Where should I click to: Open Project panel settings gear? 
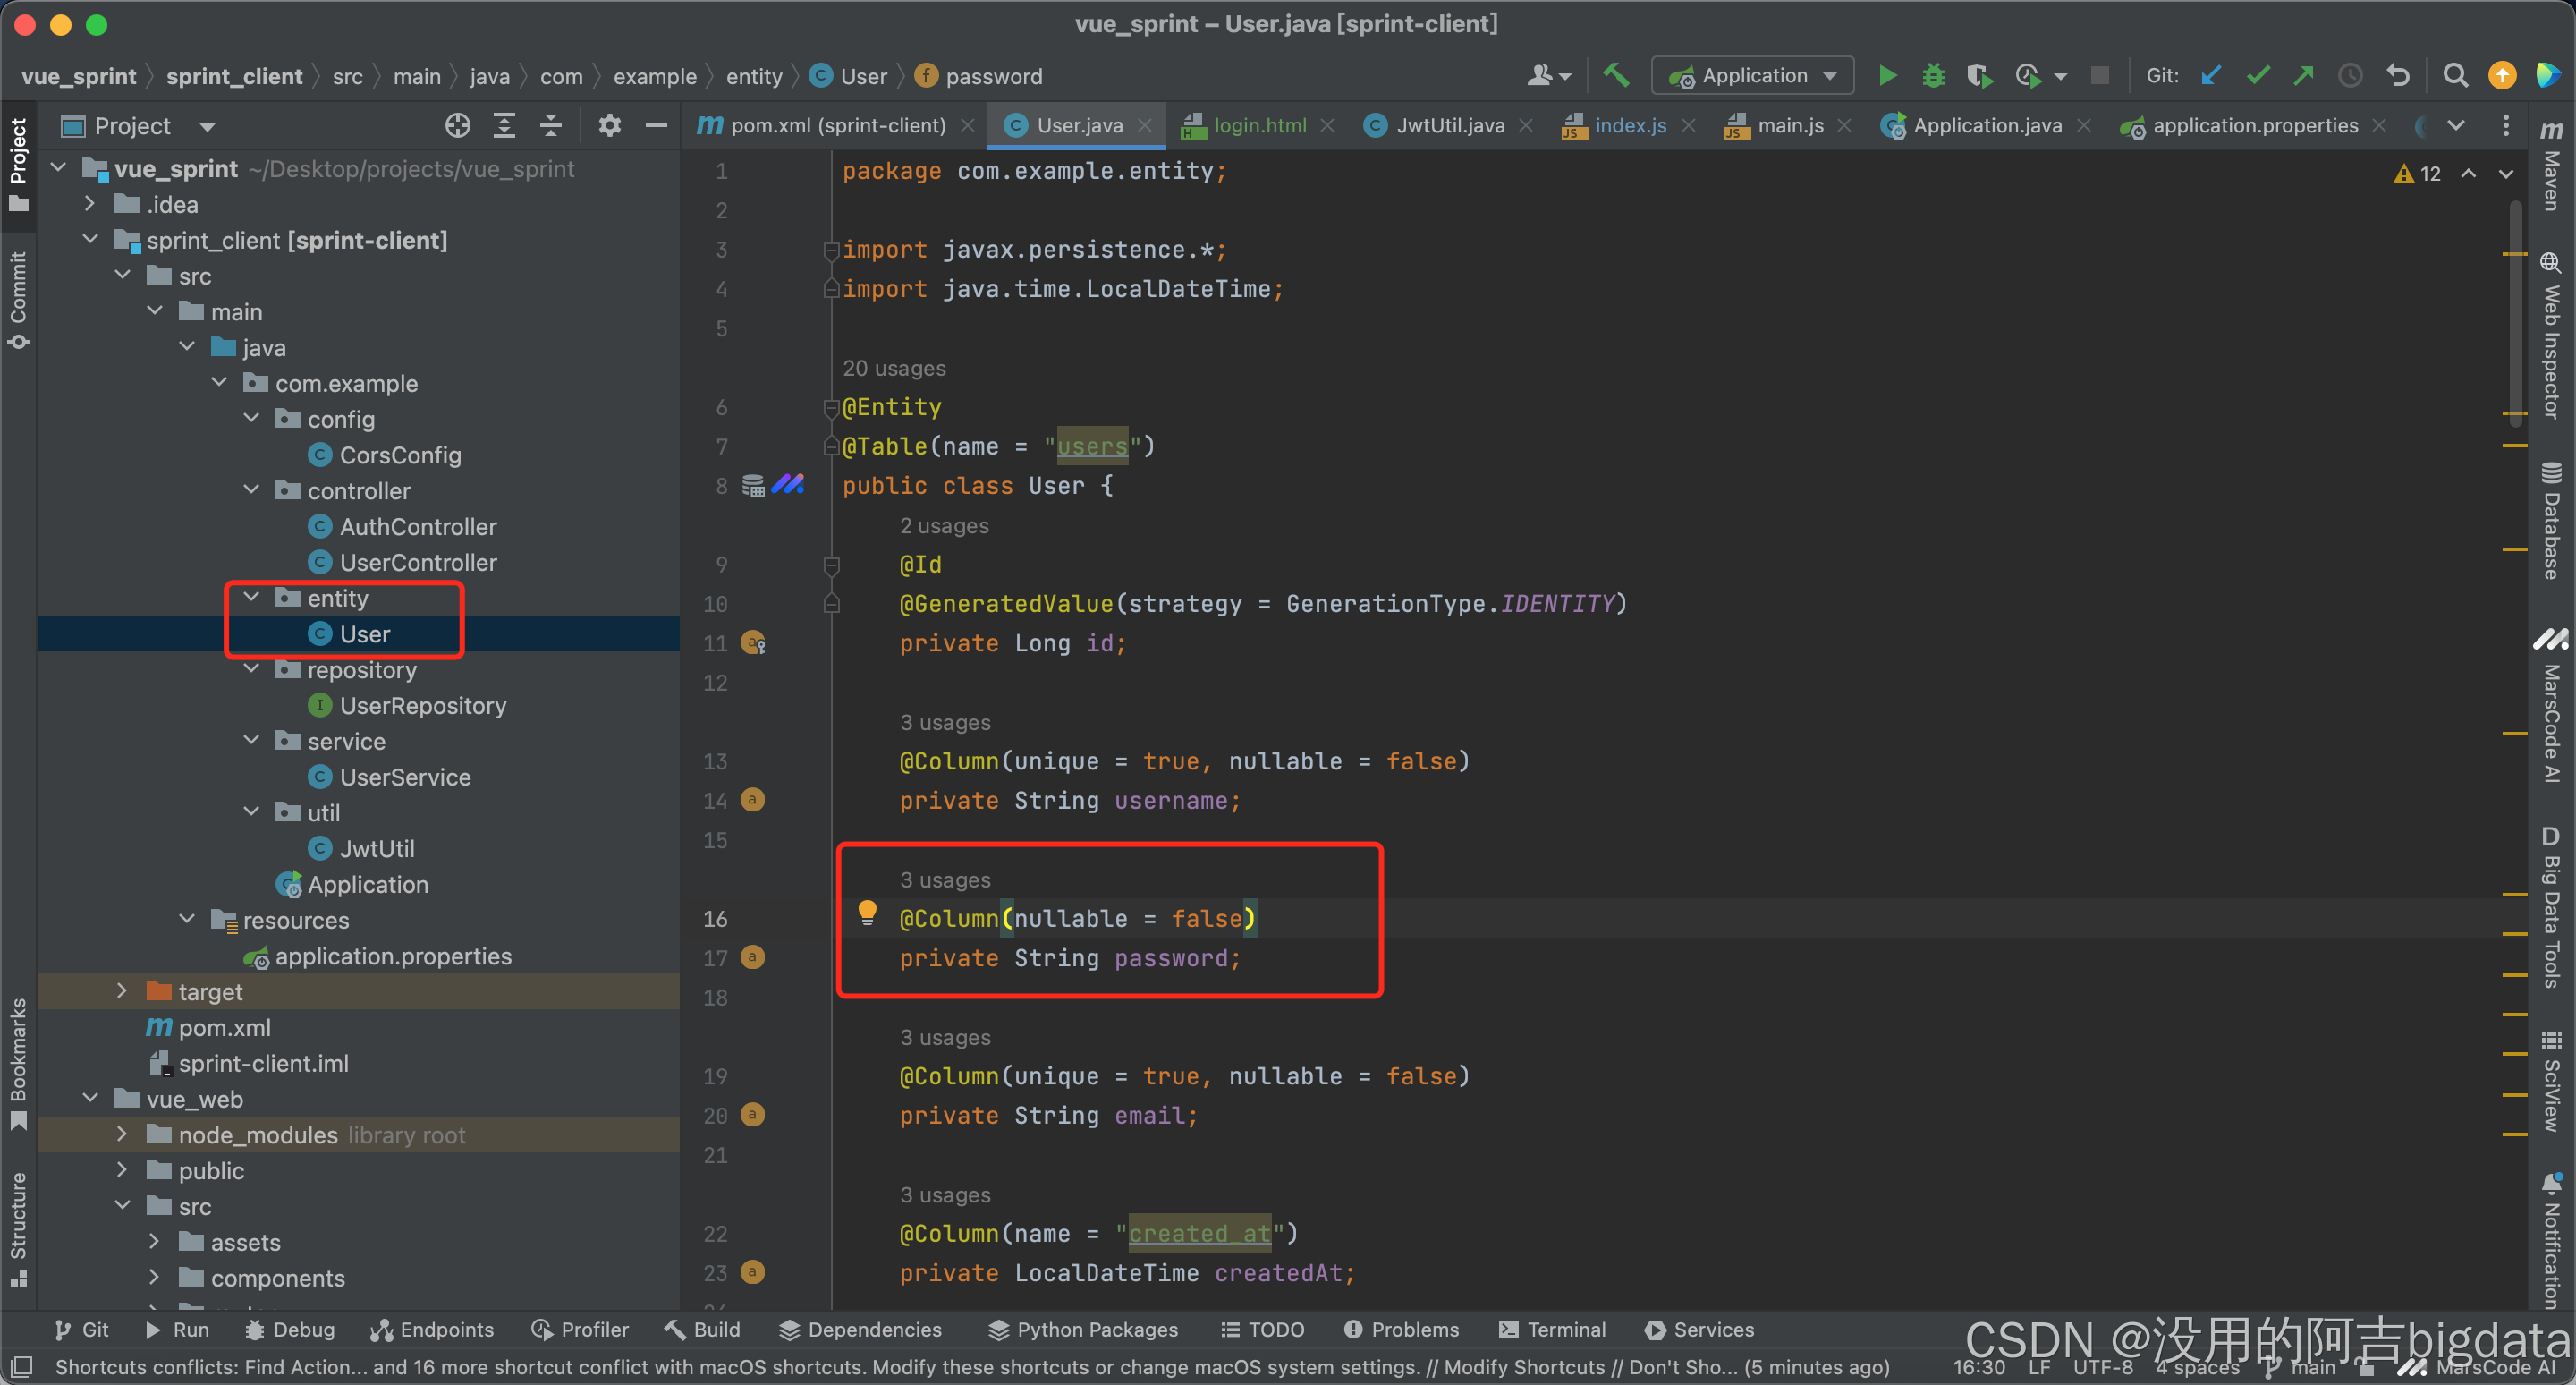coord(610,126)
